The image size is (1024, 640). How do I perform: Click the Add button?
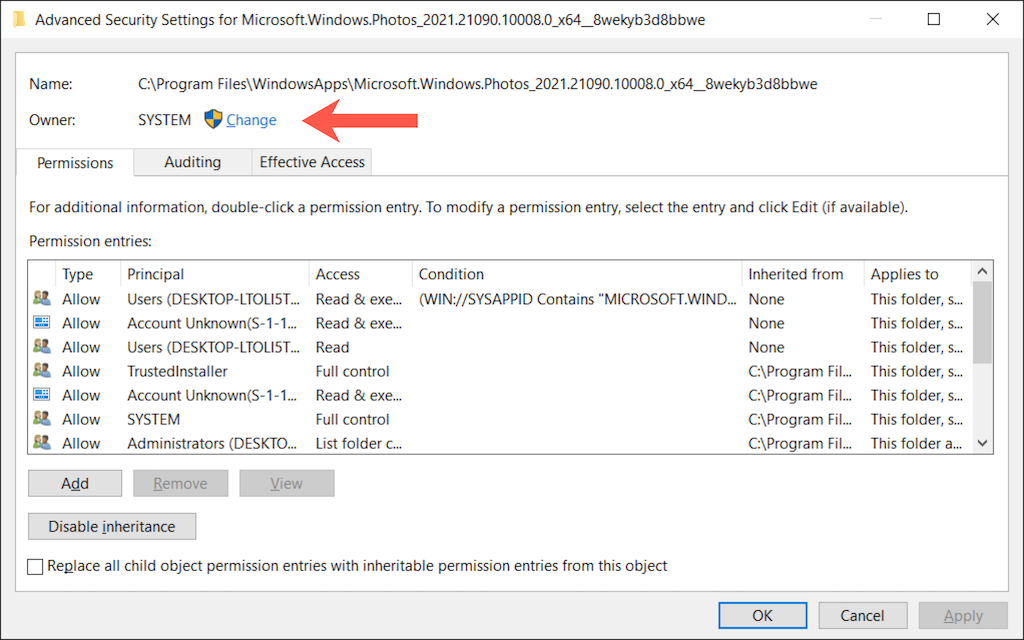(x=75, y=484)
